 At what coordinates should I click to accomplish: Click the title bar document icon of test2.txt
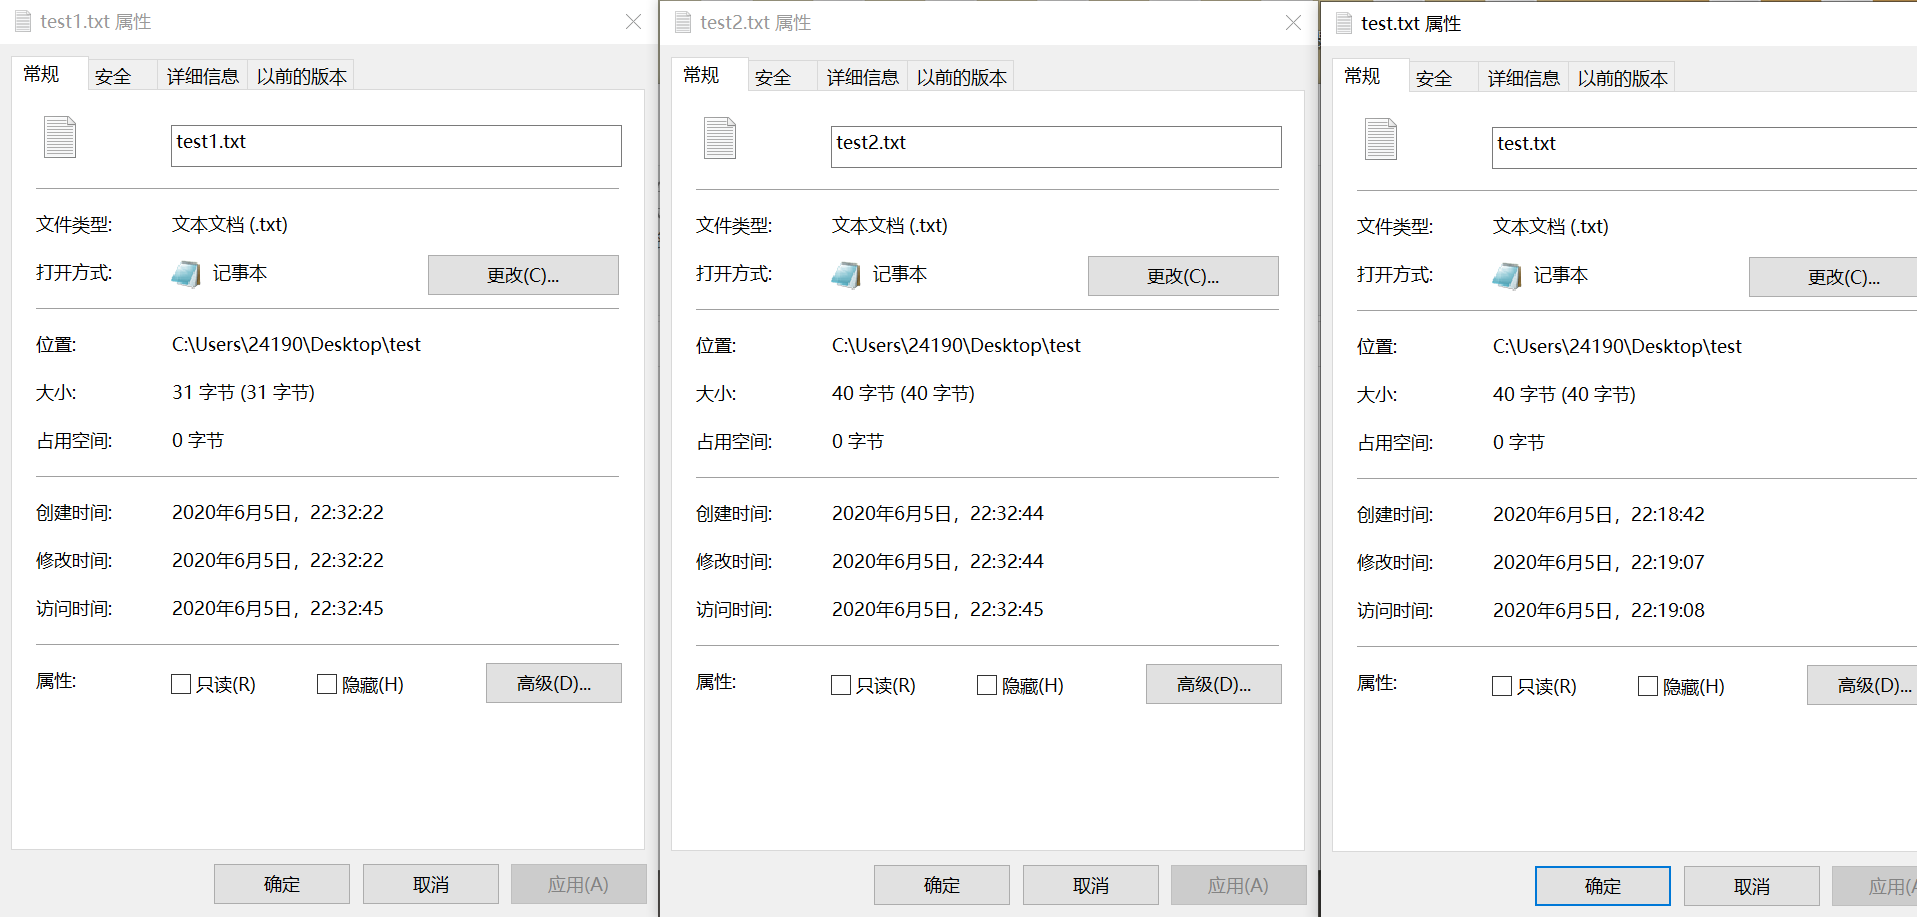(x=683, y=21)
